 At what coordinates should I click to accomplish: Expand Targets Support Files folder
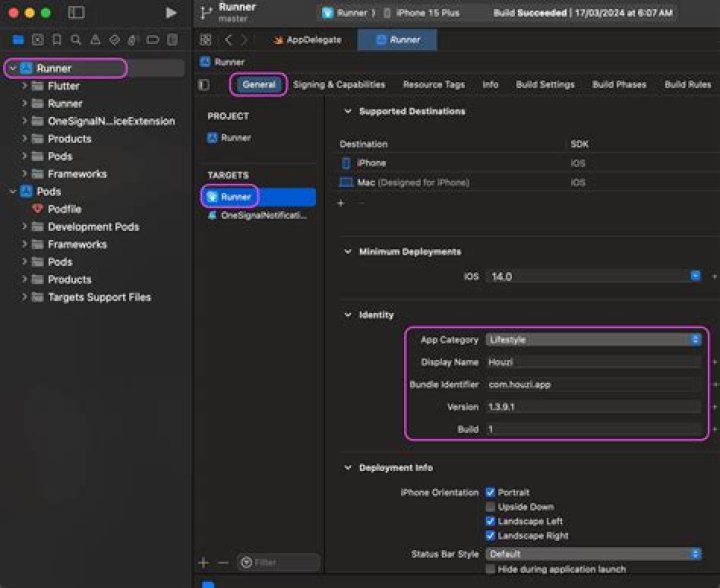[x=24, y=297]
